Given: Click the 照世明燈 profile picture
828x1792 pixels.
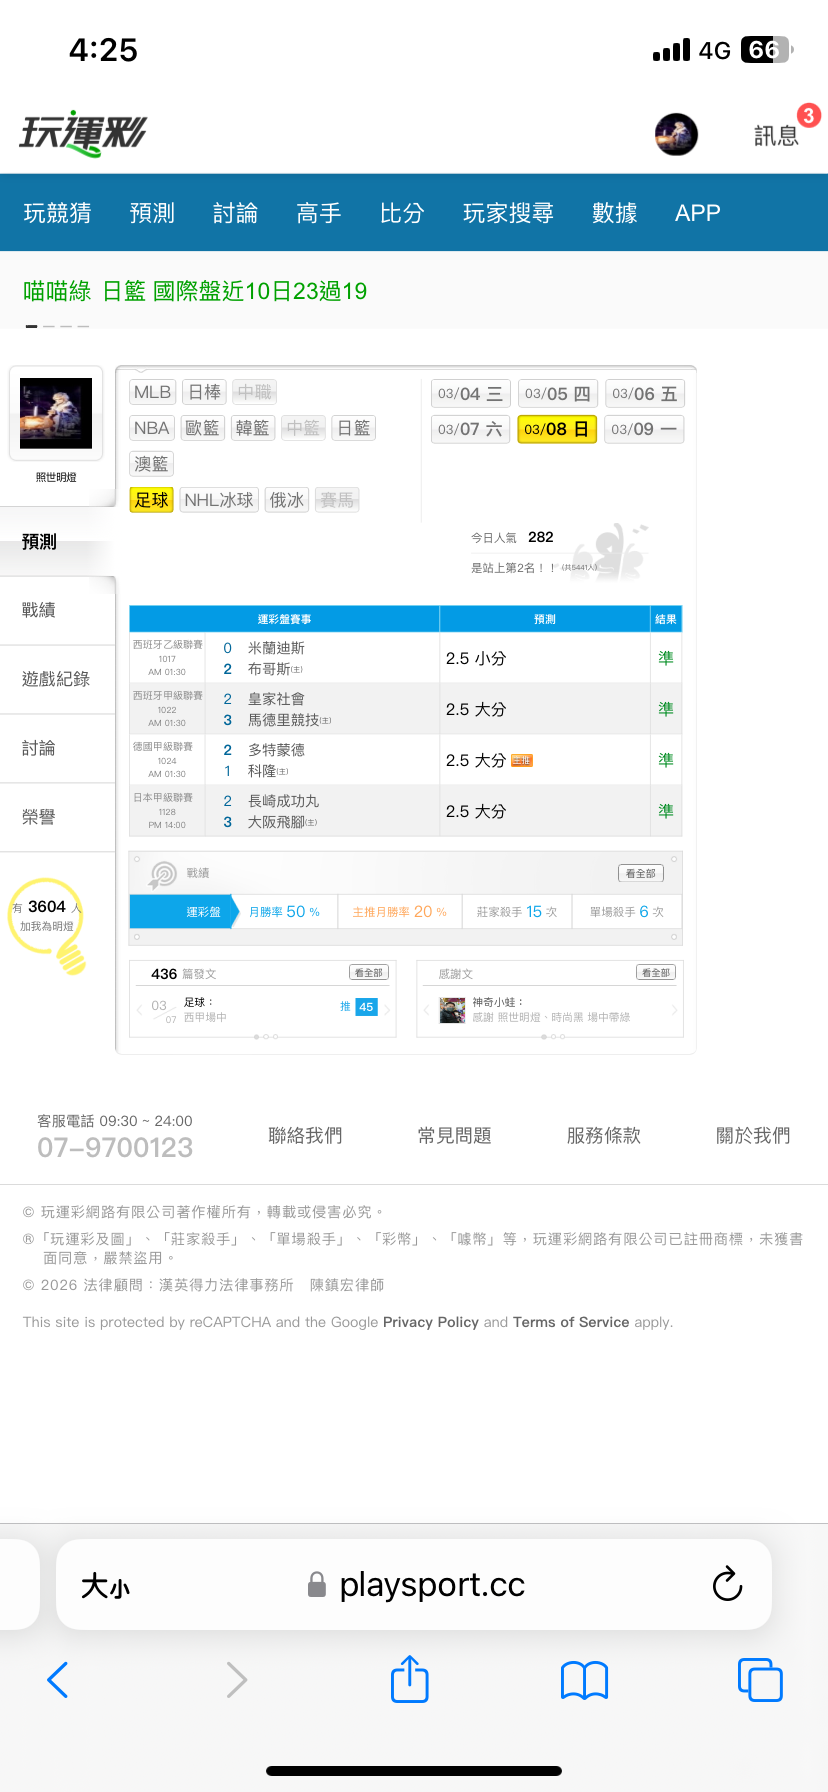Looking at the screenshot, I should (56, 413).
